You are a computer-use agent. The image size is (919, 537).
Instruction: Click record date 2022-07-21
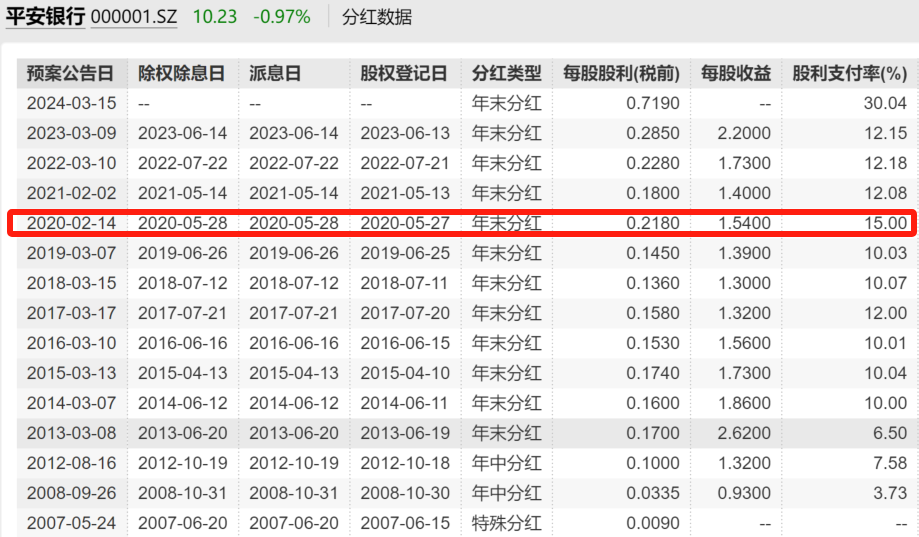[405, 163]
